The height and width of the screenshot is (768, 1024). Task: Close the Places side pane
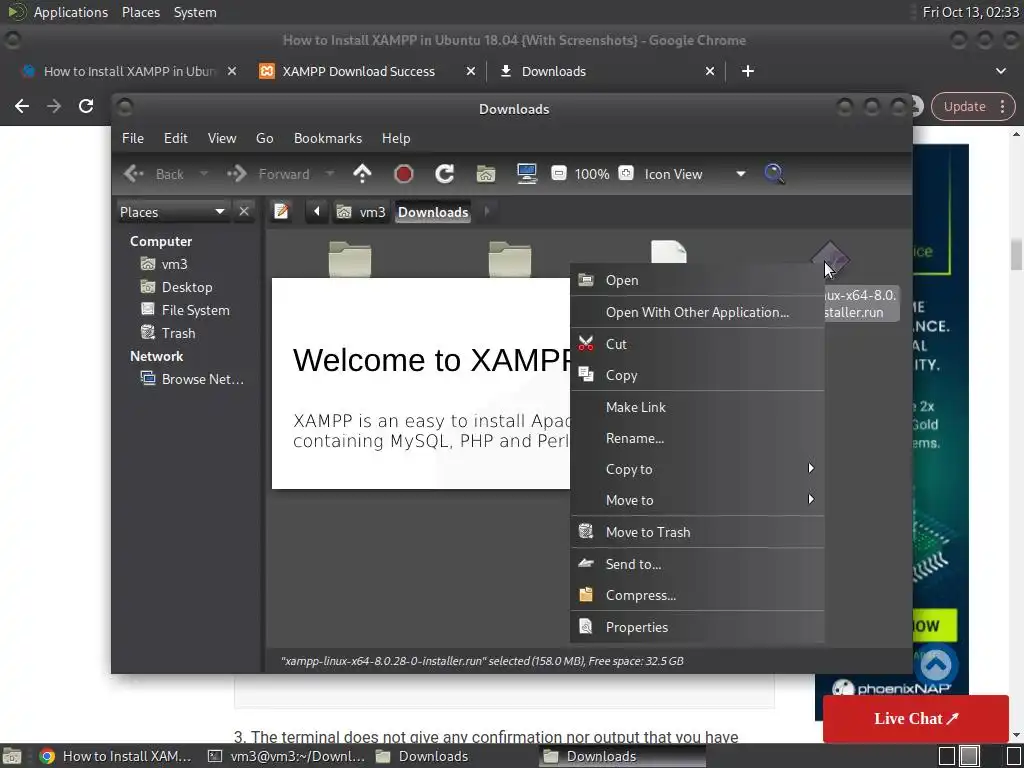[x=244, y=212]
